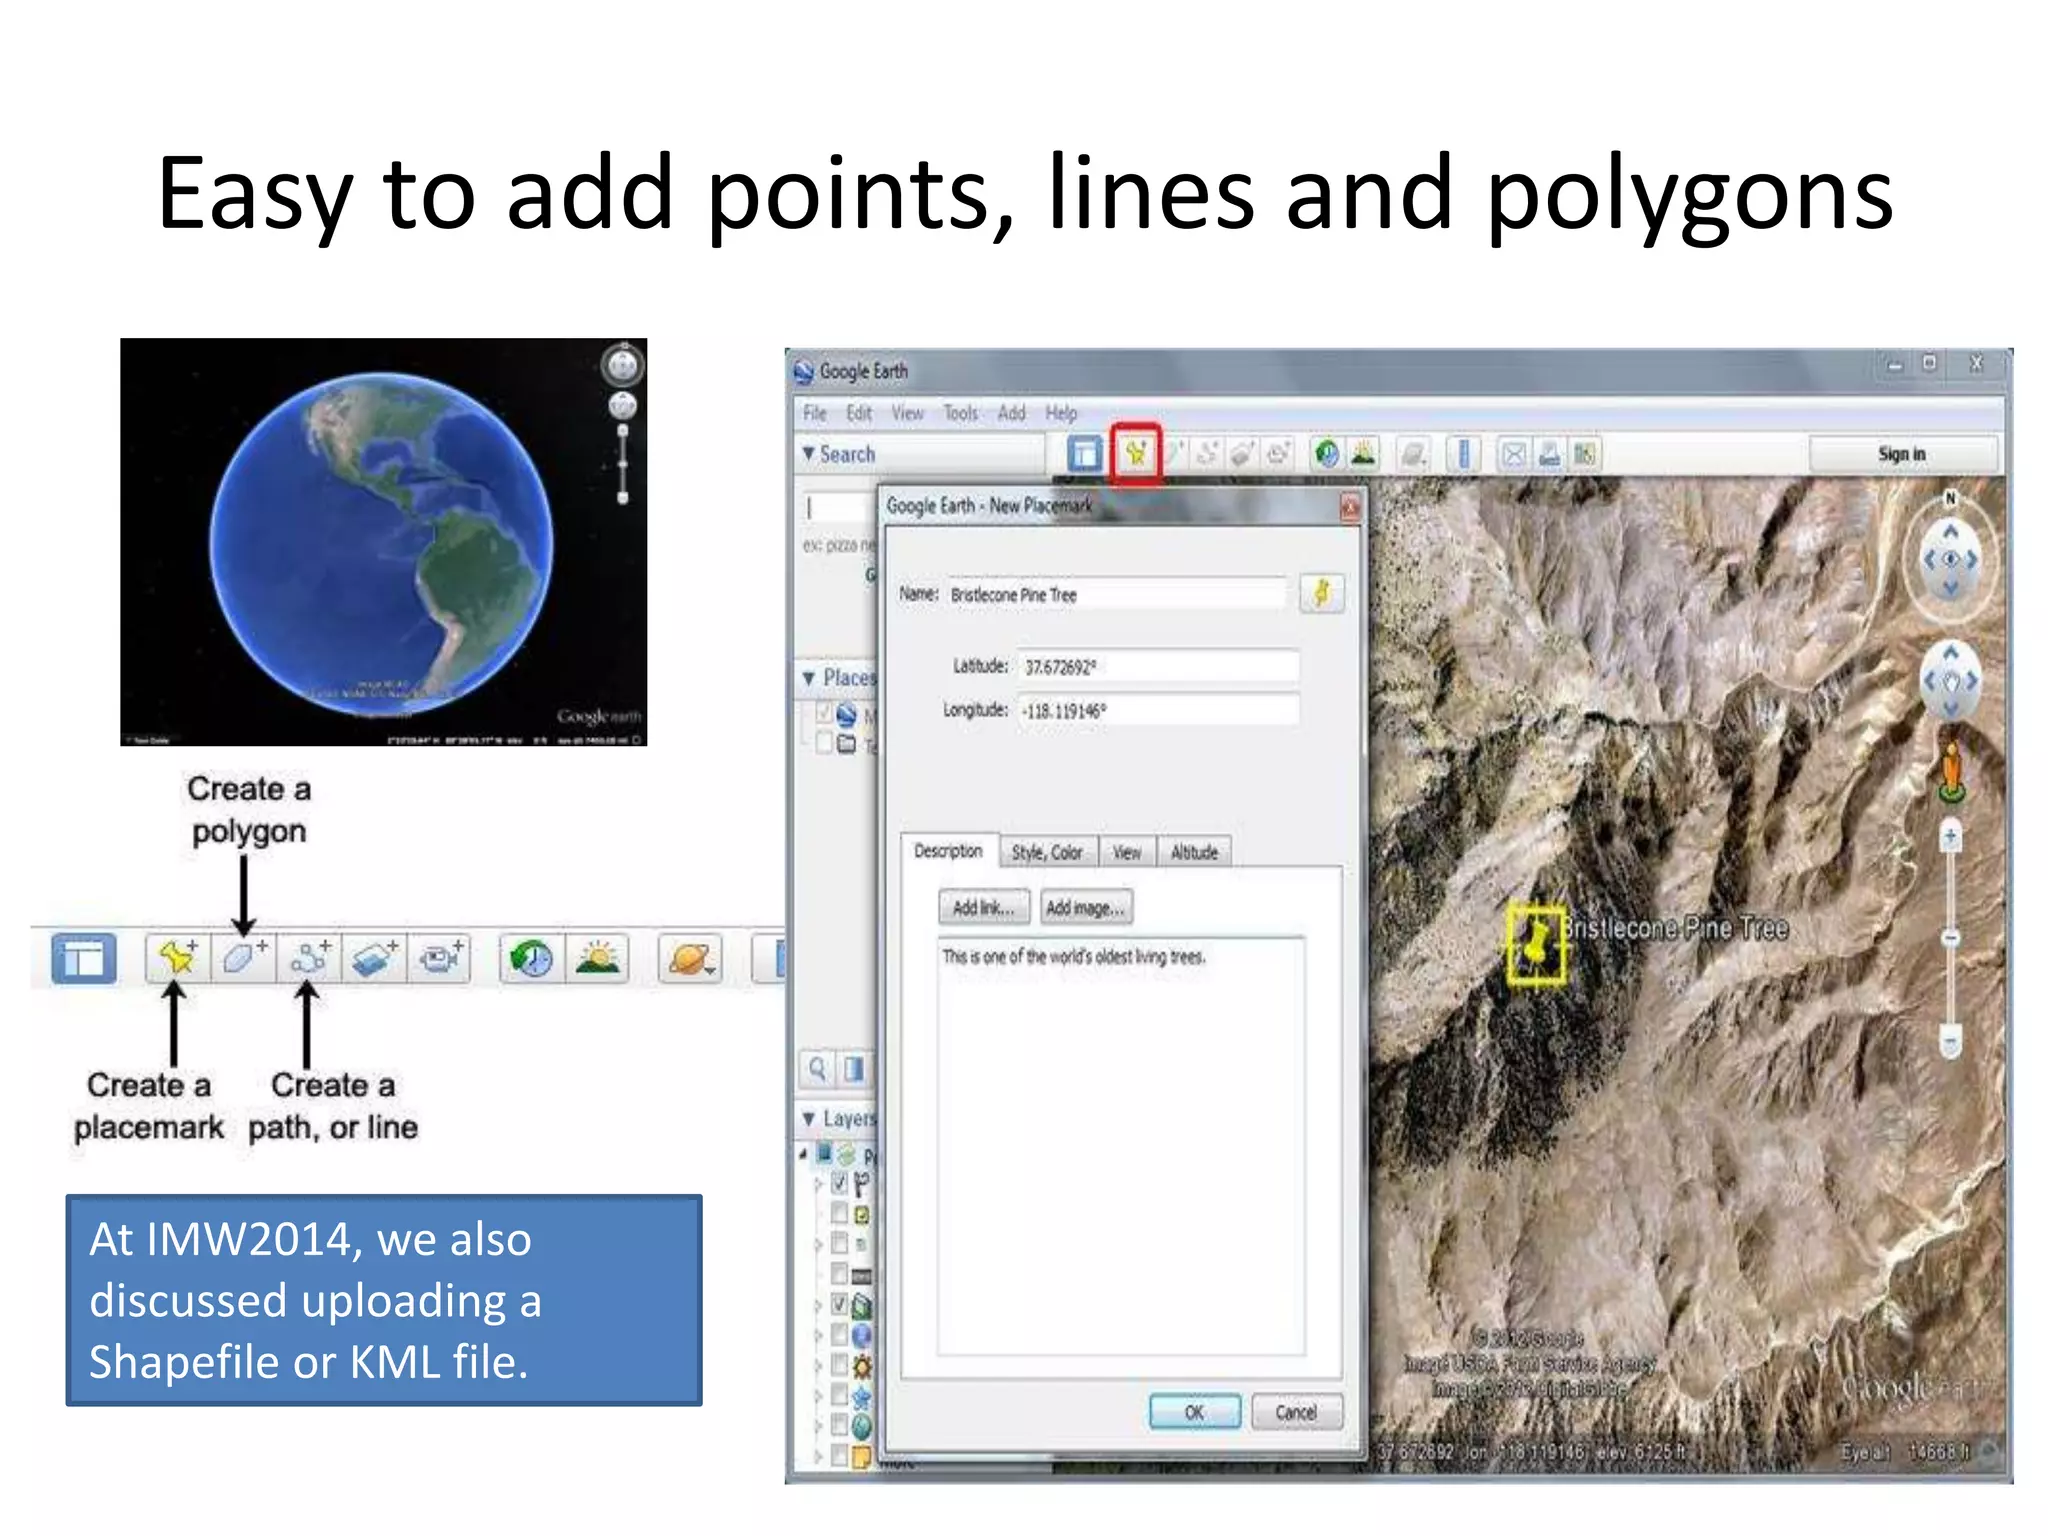Uncheck the green 3D building layer checkbox
This screenshot has height=1536, width=2048.
coord(839,1304)
